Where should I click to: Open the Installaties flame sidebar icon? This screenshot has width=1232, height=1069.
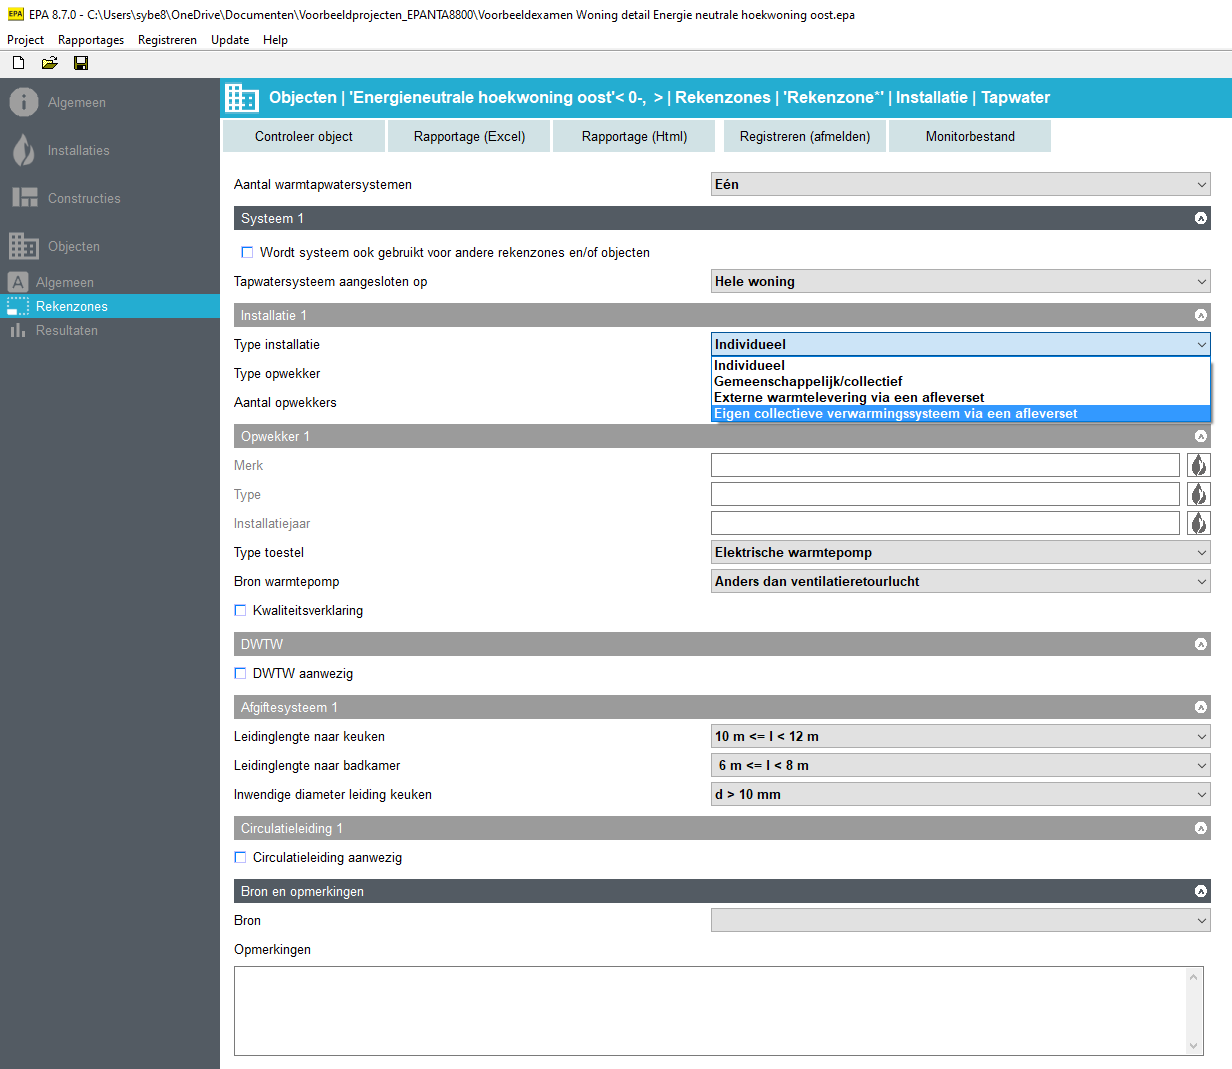[24, 150]
